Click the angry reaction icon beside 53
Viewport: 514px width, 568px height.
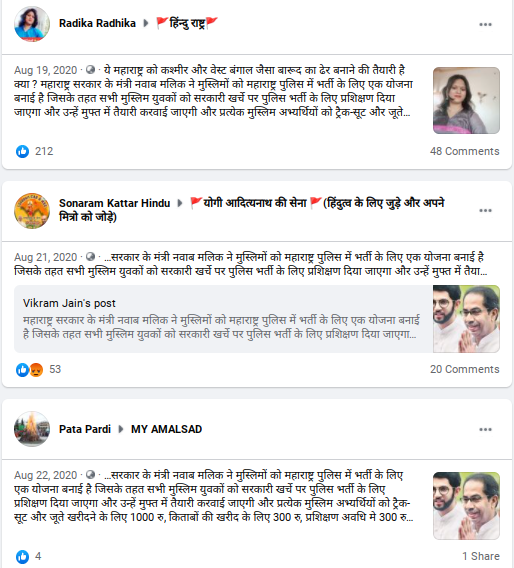(36, 370)
